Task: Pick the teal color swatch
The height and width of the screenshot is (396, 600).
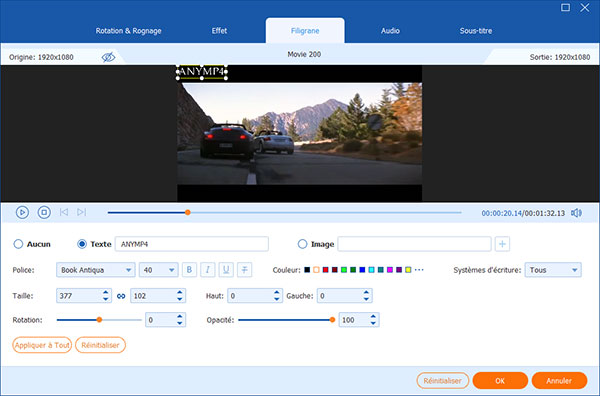Action: (380, 270)
